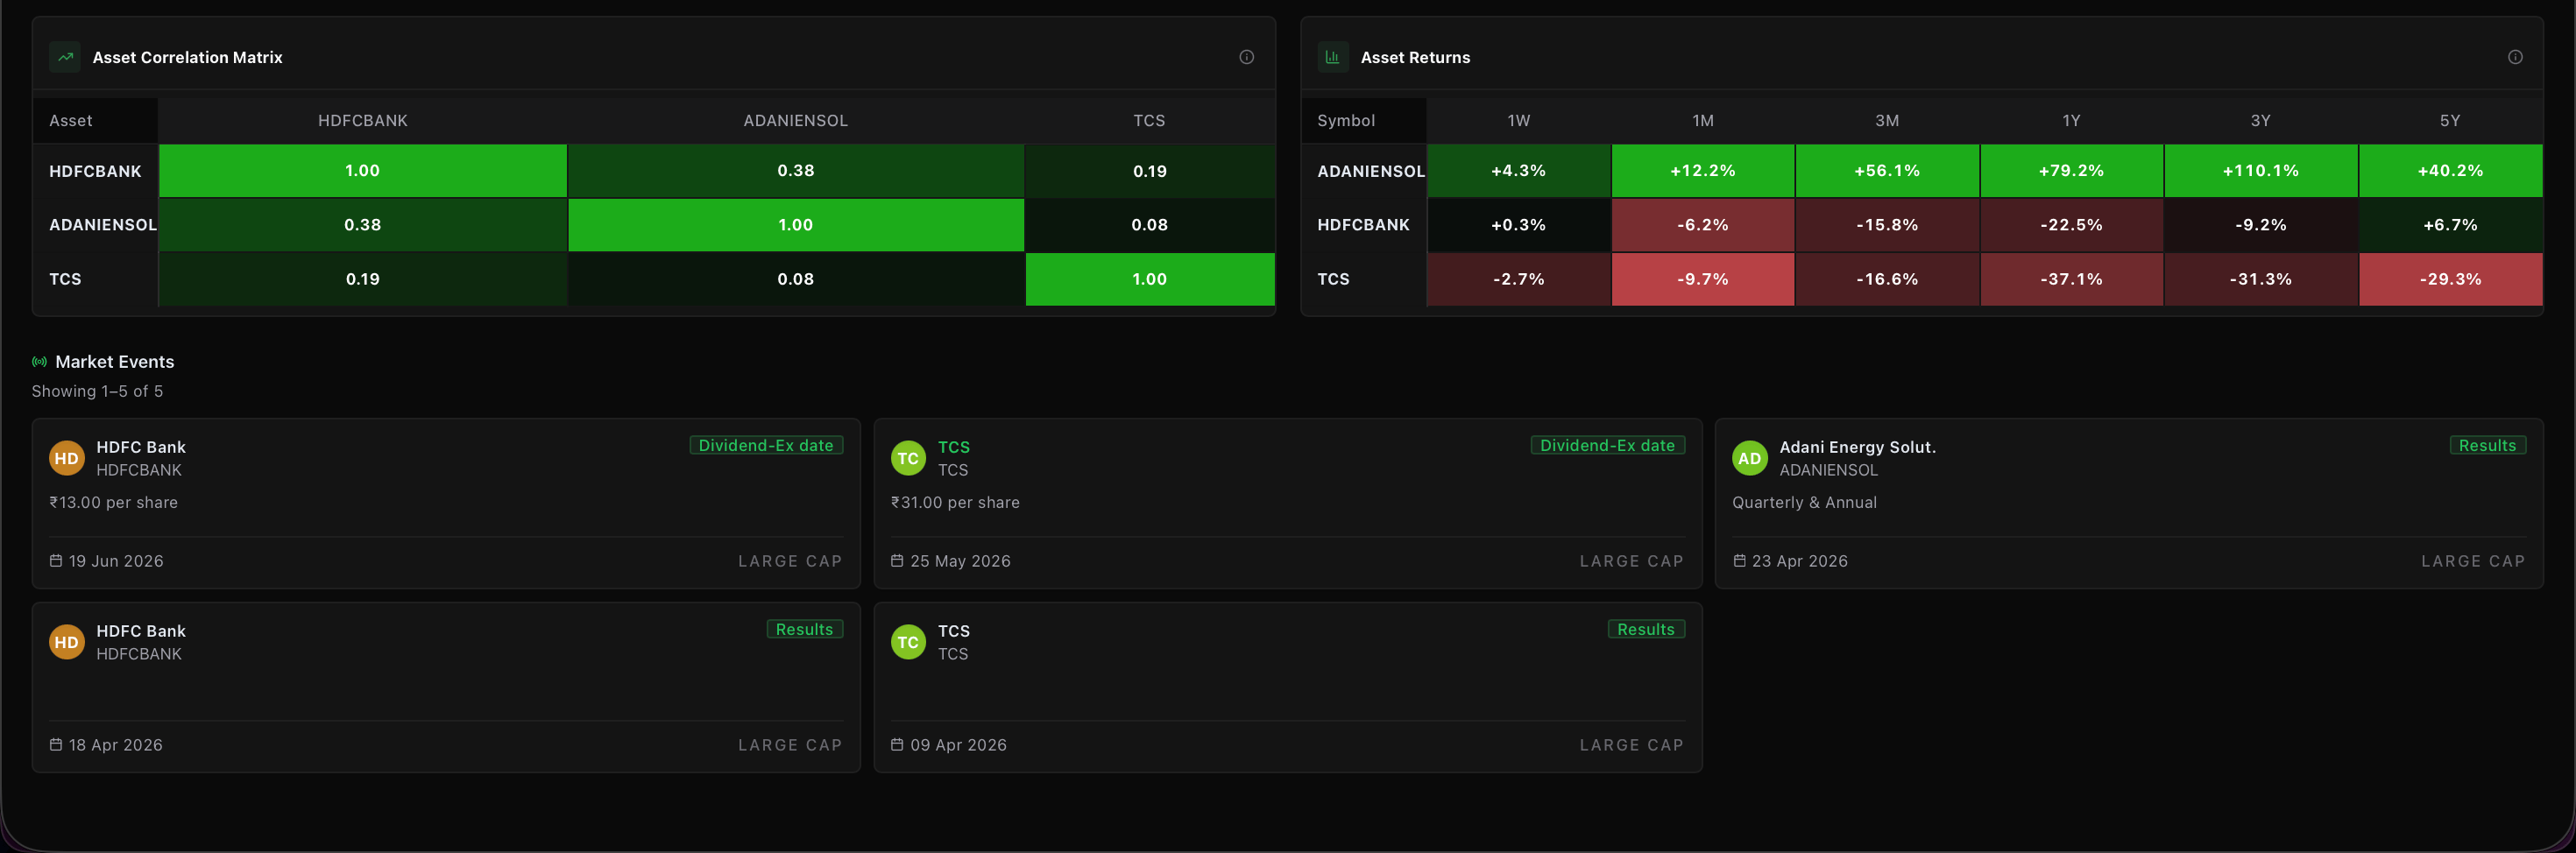Click the 5Y column header in returns
Viewport: 2576px width, 853px height.
[2450, 120]
